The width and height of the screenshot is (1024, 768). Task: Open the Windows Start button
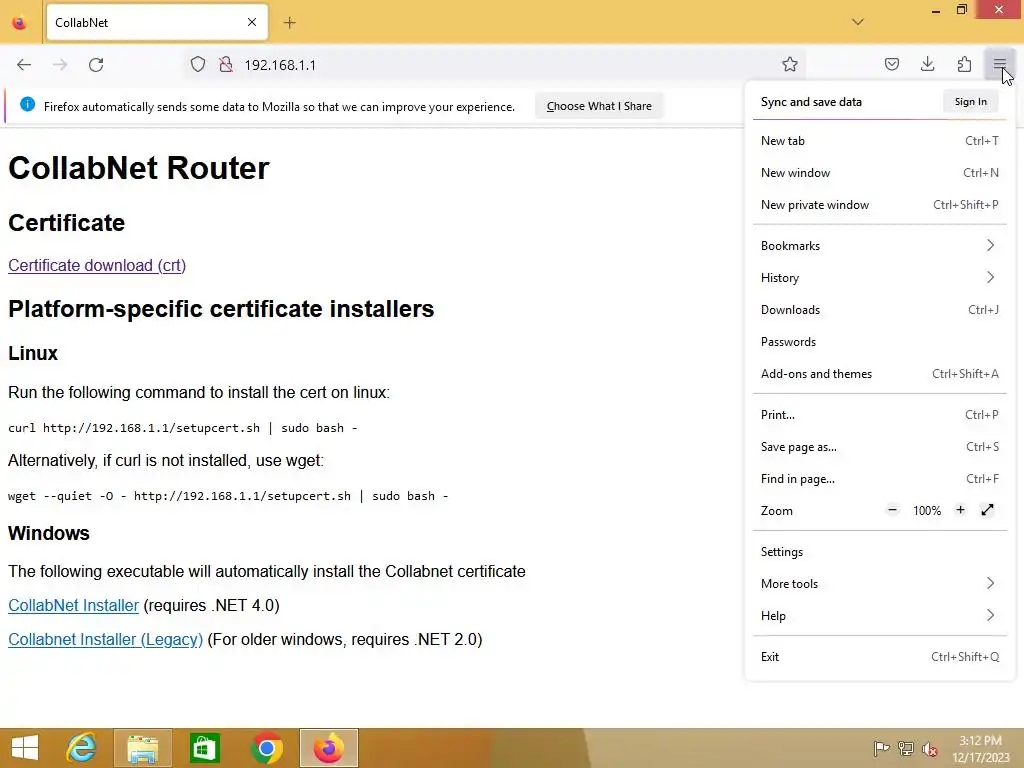[x=25, y=748]
